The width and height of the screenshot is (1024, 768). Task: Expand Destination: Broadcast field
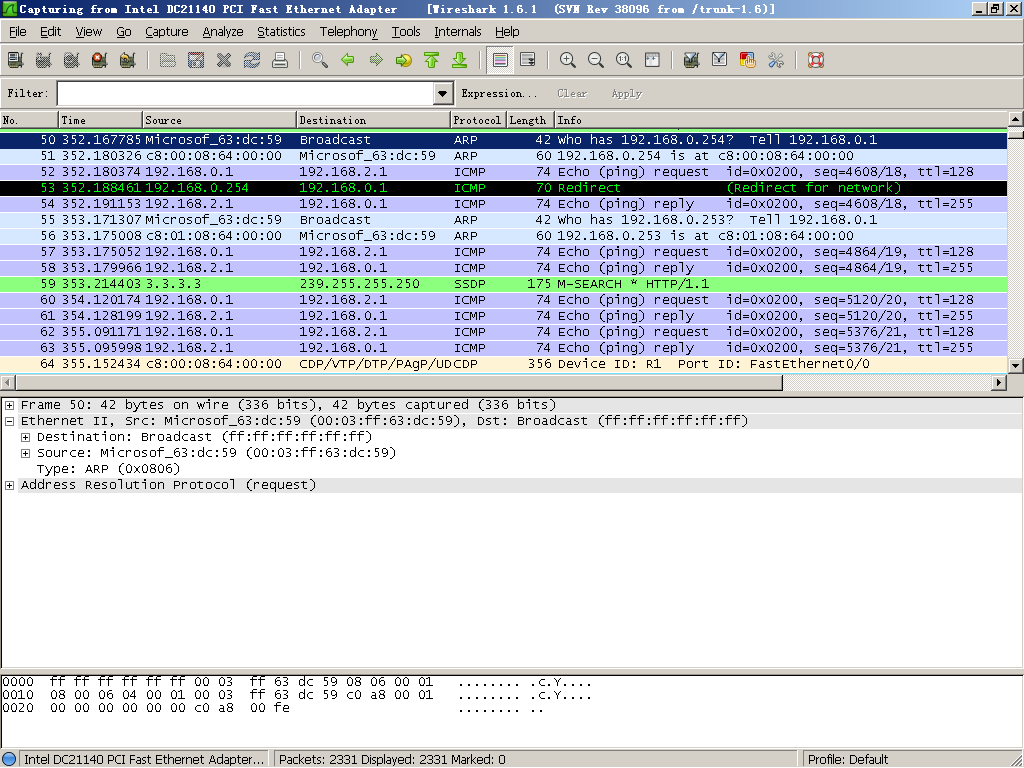pos(25,438)
